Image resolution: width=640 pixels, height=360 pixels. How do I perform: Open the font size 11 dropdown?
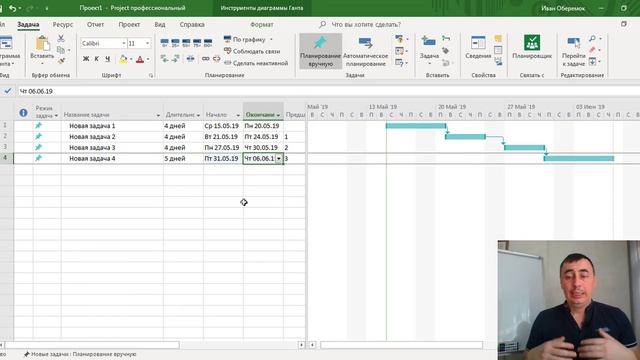(x=147, y=43)
